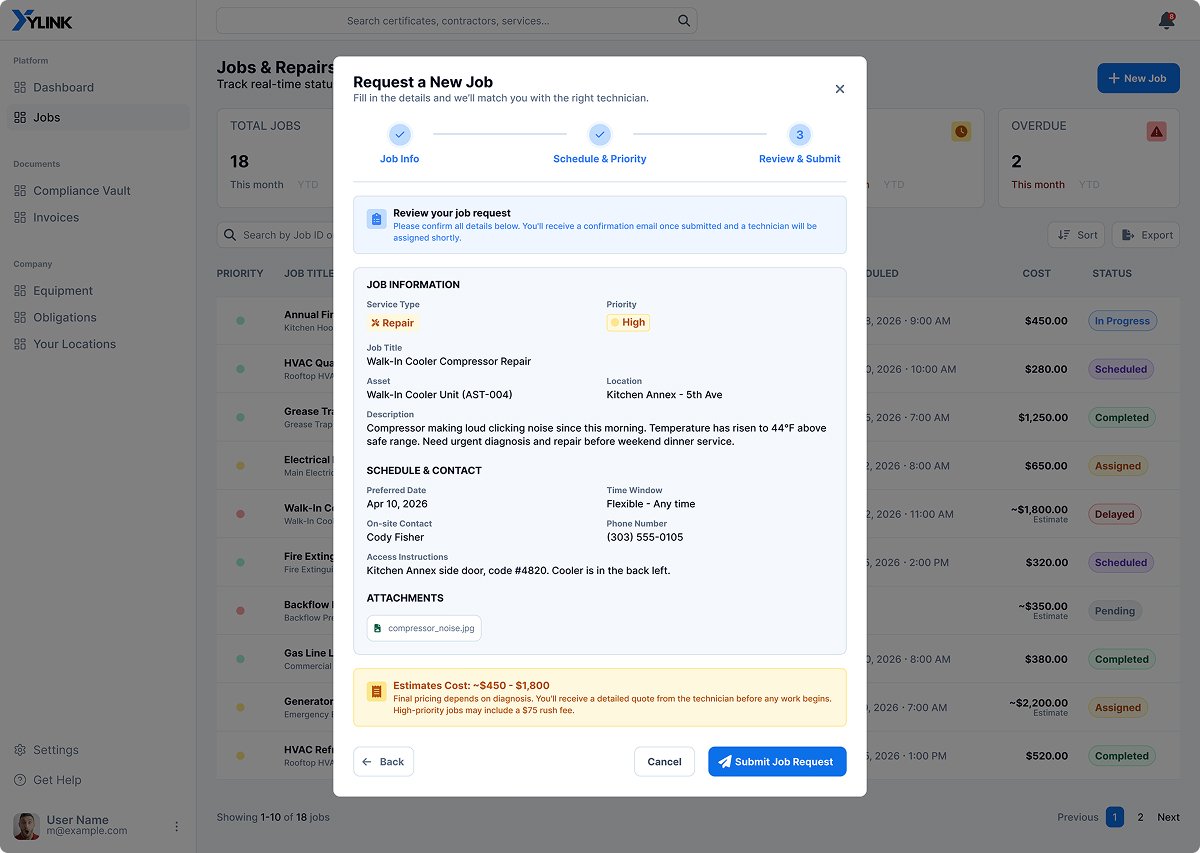1200x853 pixels.
Task: Close the Request a New Job dialog
Action: (x=840, y=89)
